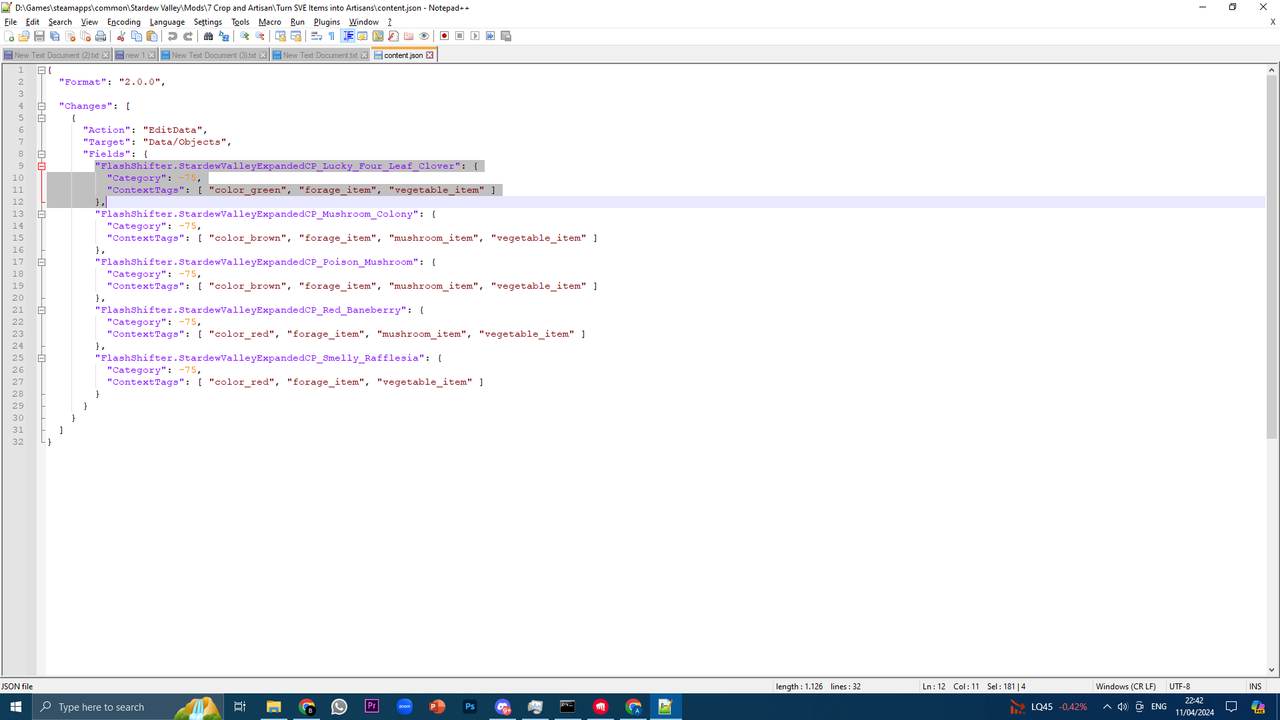Screen dimensions: 1280x720
Task: Open the Language menu
Action: 167,21
